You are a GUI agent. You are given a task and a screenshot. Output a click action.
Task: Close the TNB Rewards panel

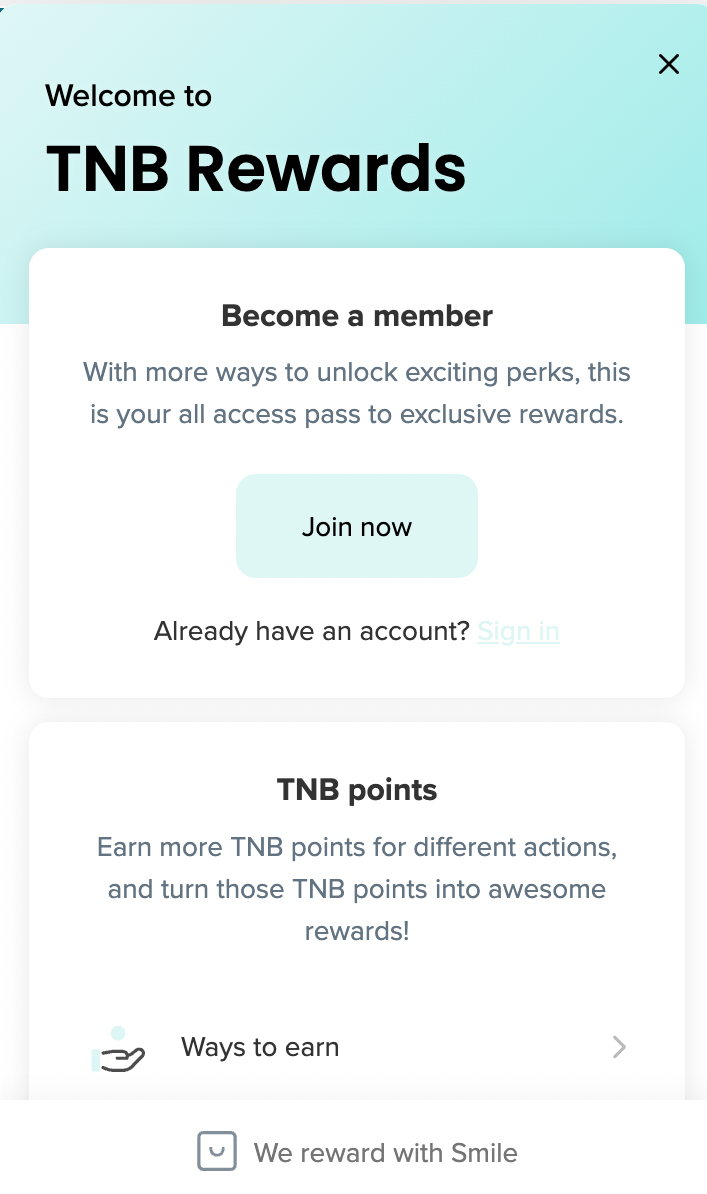point(668,65)
